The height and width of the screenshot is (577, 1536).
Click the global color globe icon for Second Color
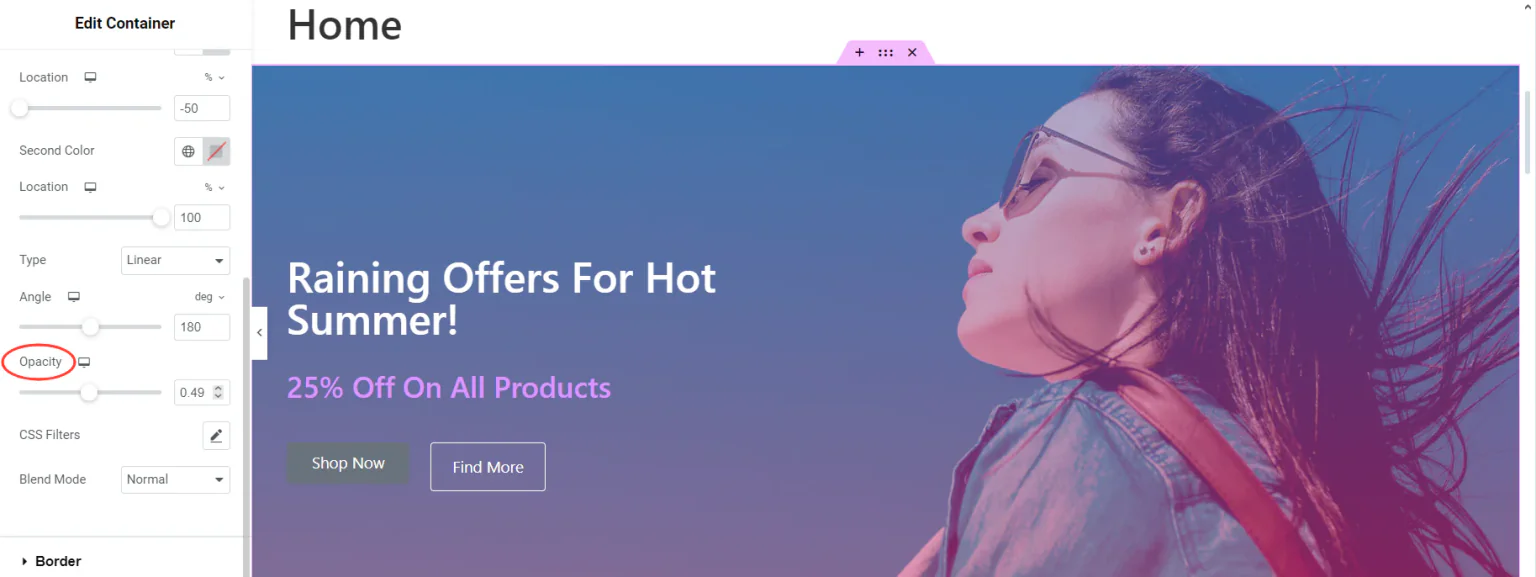tap(188, 152)
